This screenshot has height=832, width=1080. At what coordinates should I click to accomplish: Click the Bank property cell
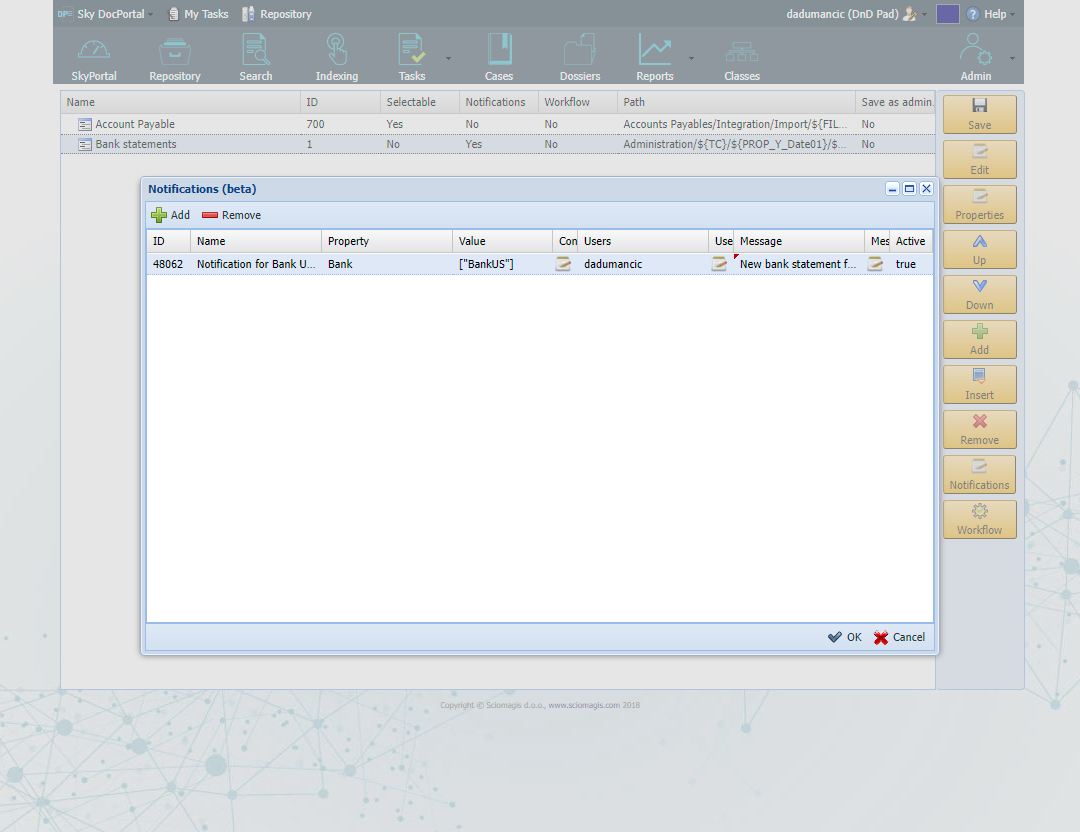pos(386,264)
